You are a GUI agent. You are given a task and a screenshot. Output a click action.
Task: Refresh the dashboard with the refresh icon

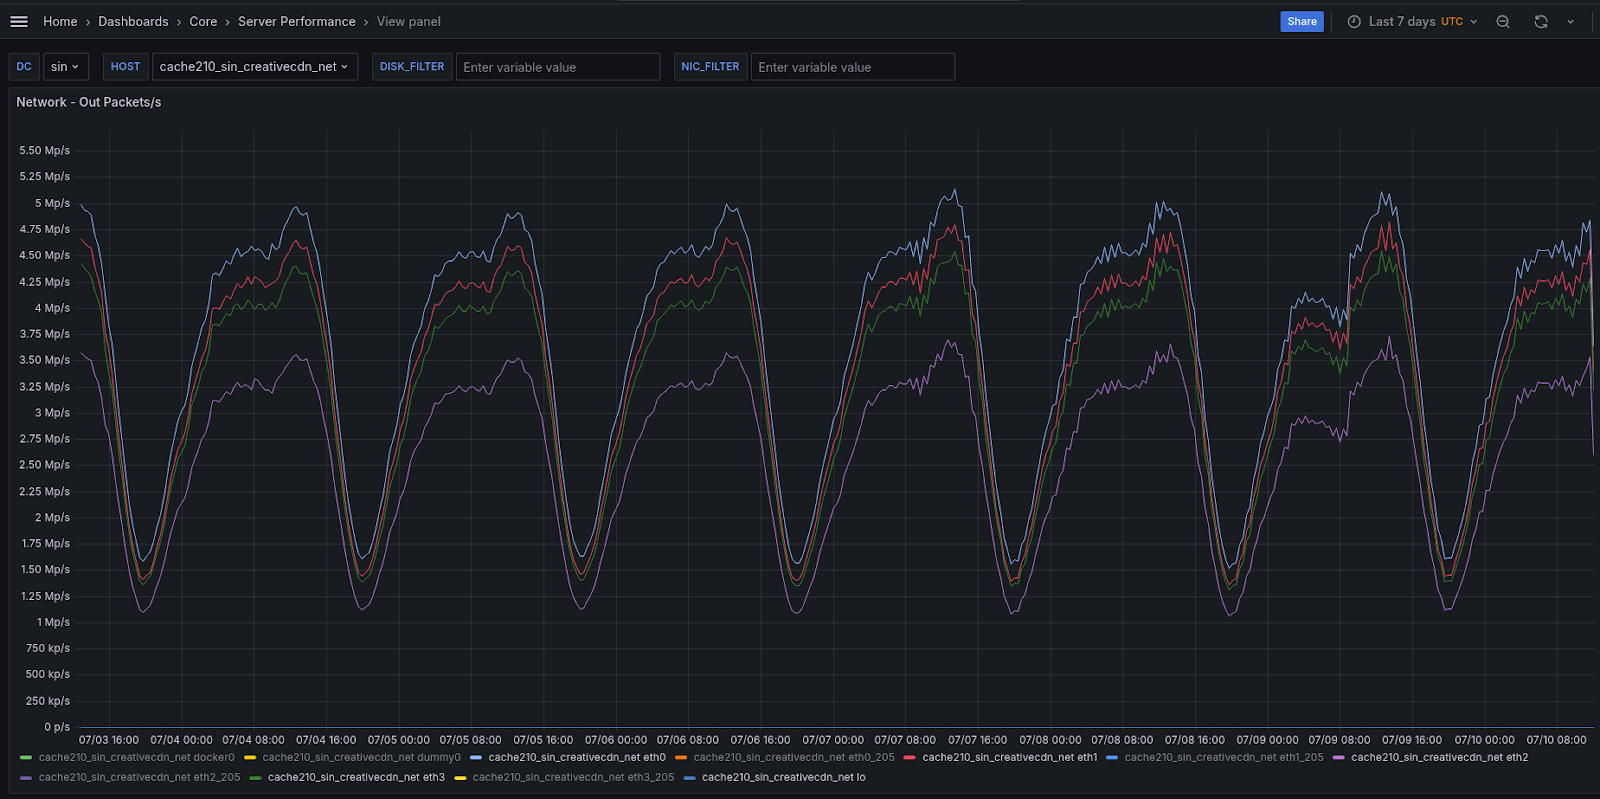pyautogui.click(x=1541, y=21)
